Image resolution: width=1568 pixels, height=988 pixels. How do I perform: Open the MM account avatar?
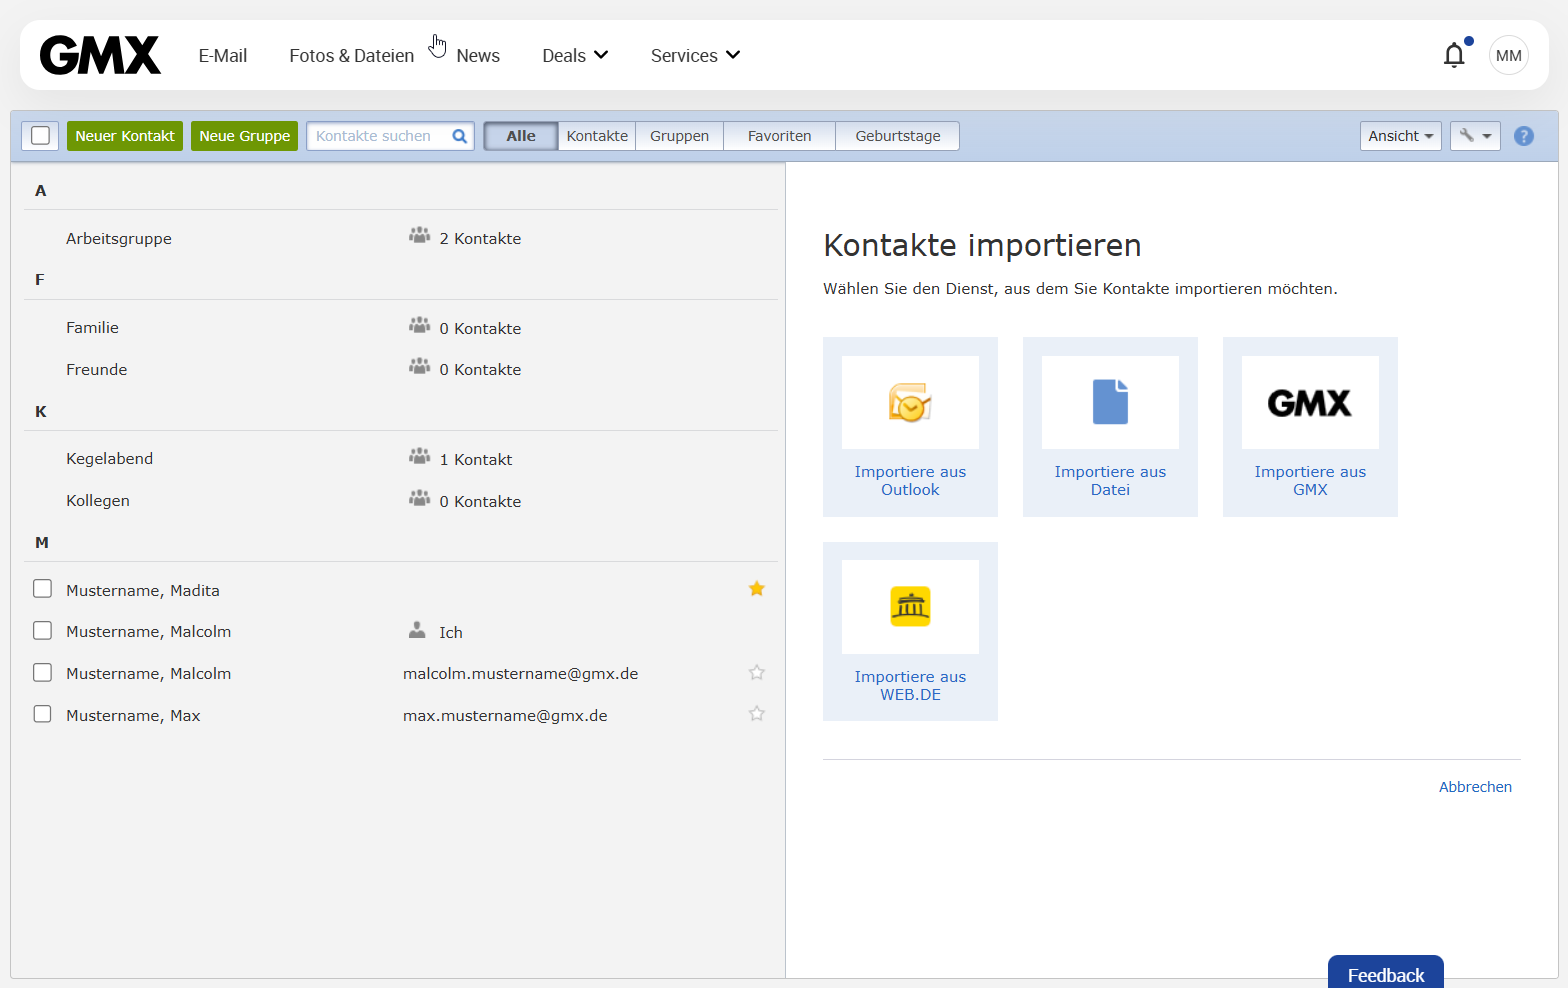point(1508,55)
